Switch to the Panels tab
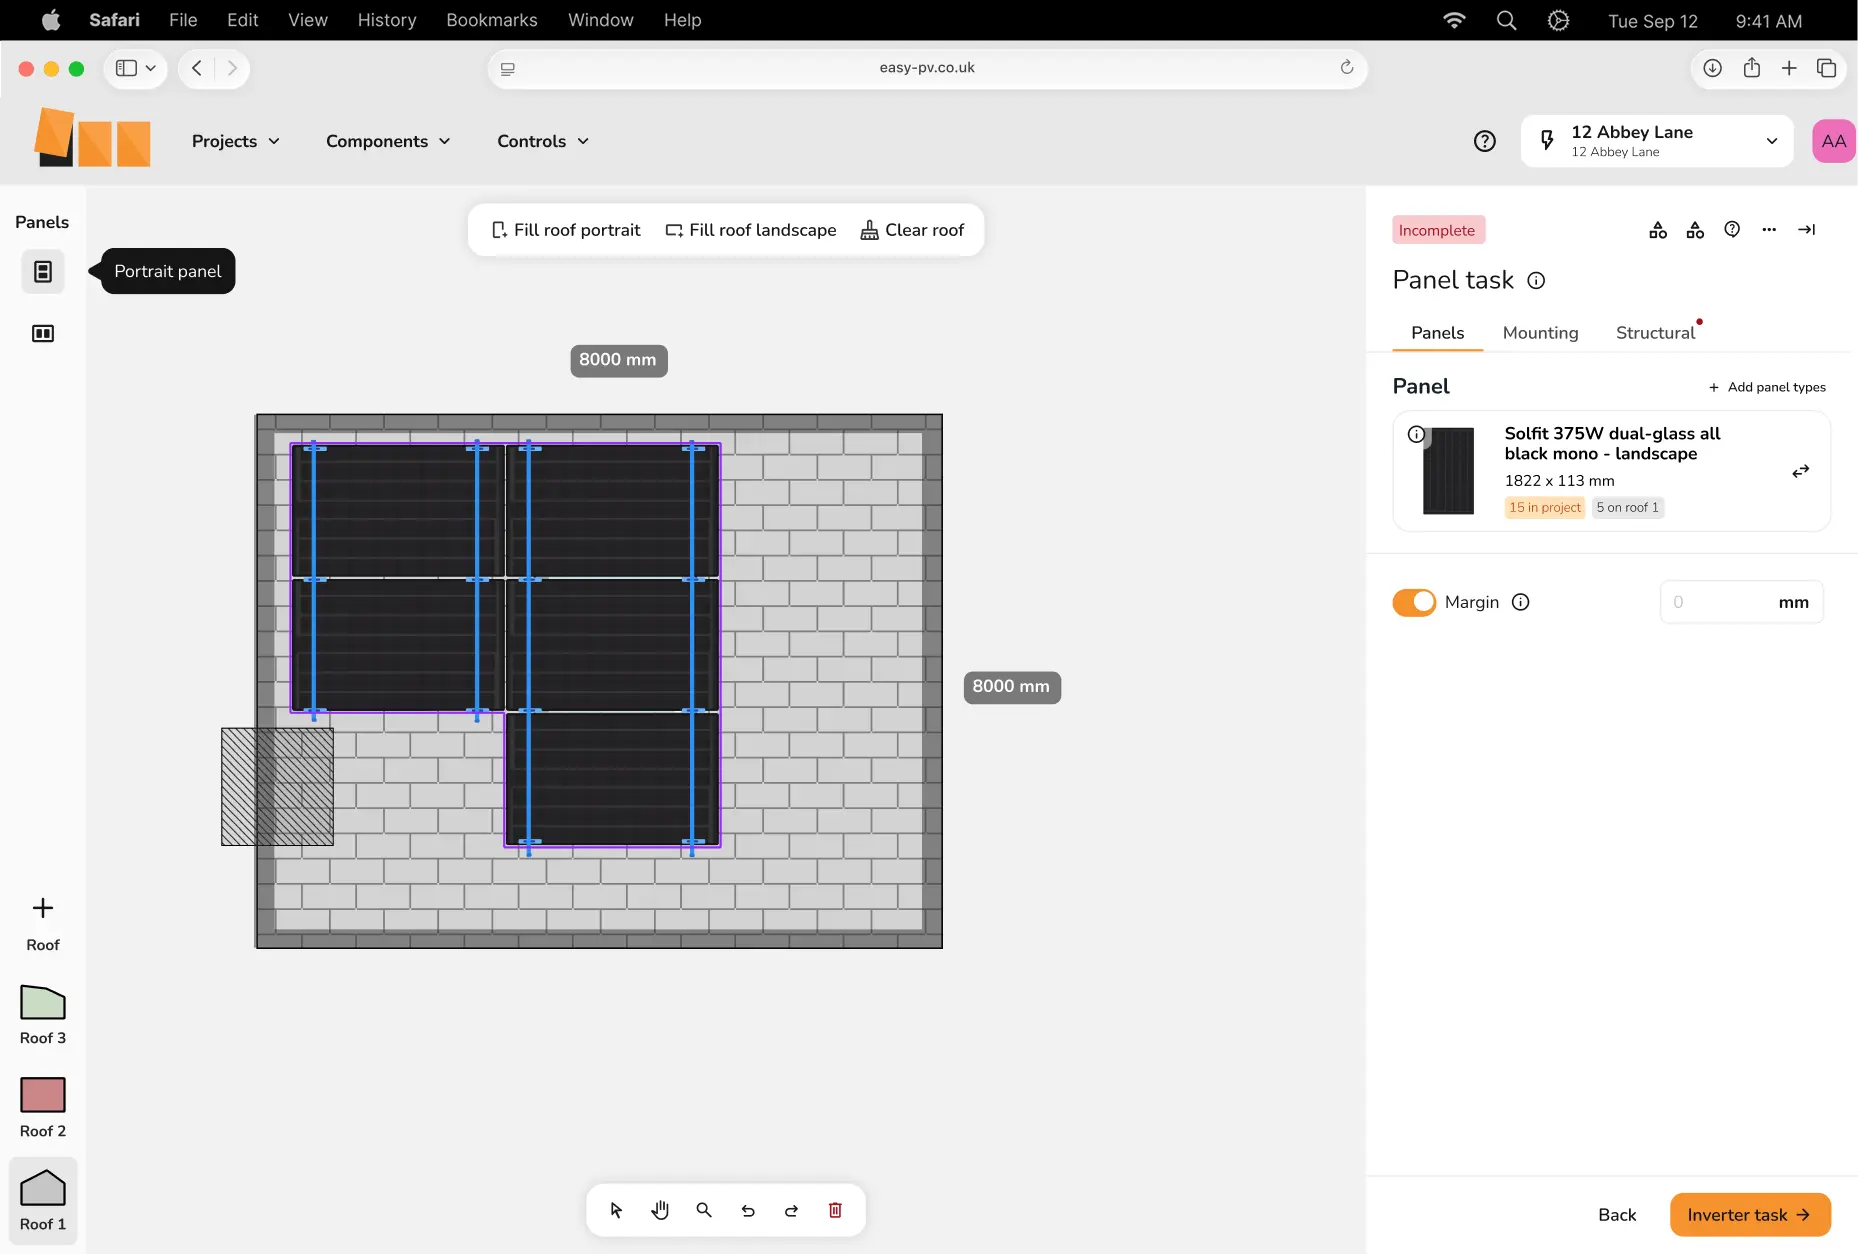 pos(1437,333)
